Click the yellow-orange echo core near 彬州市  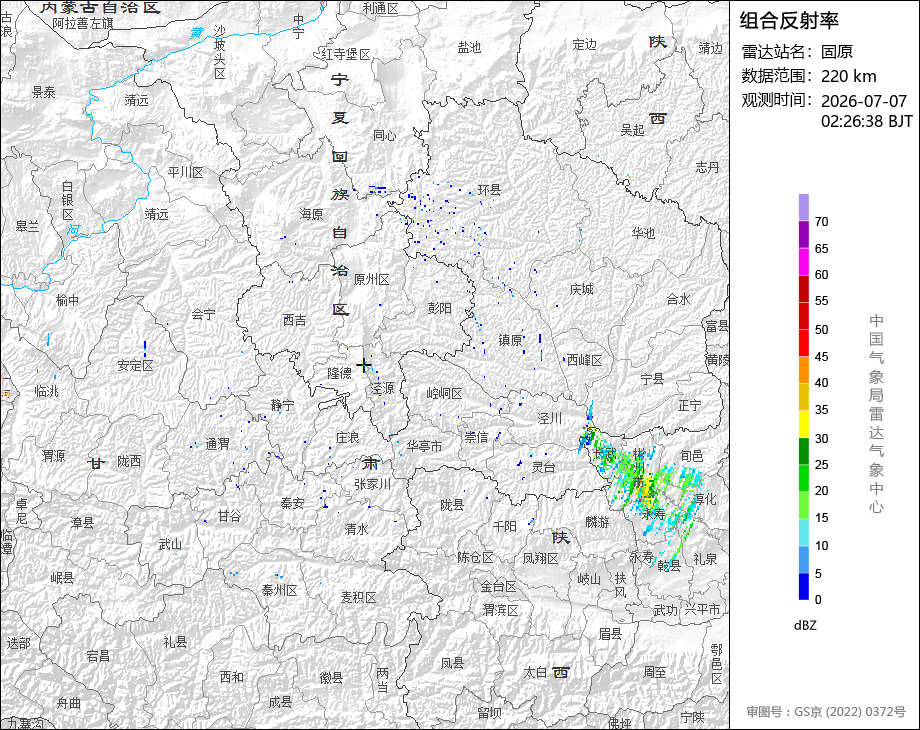click(x=646, y=489)
